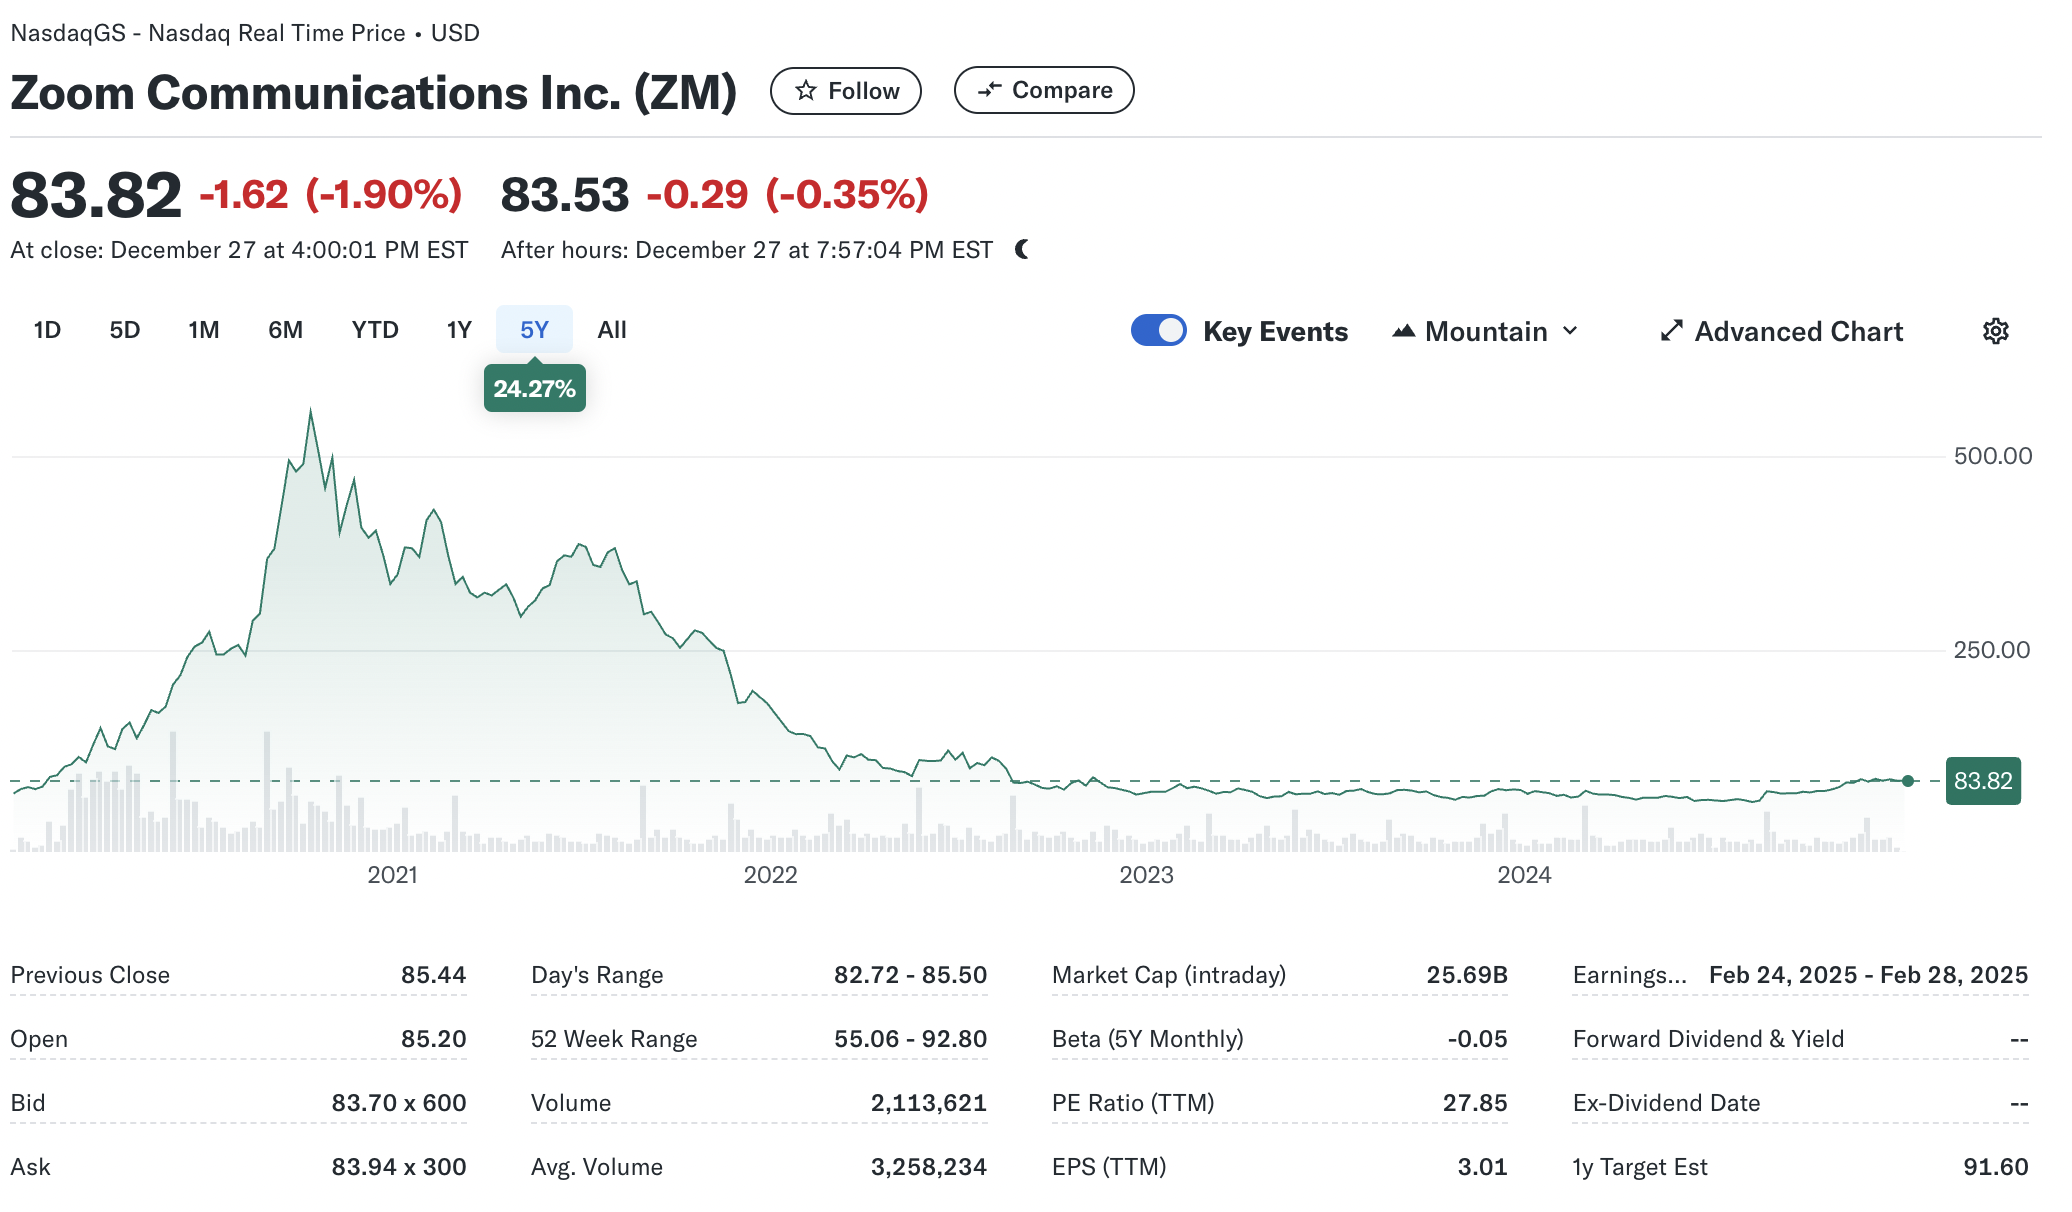
Task: Select the YTD time range
Action: (375, 330)
